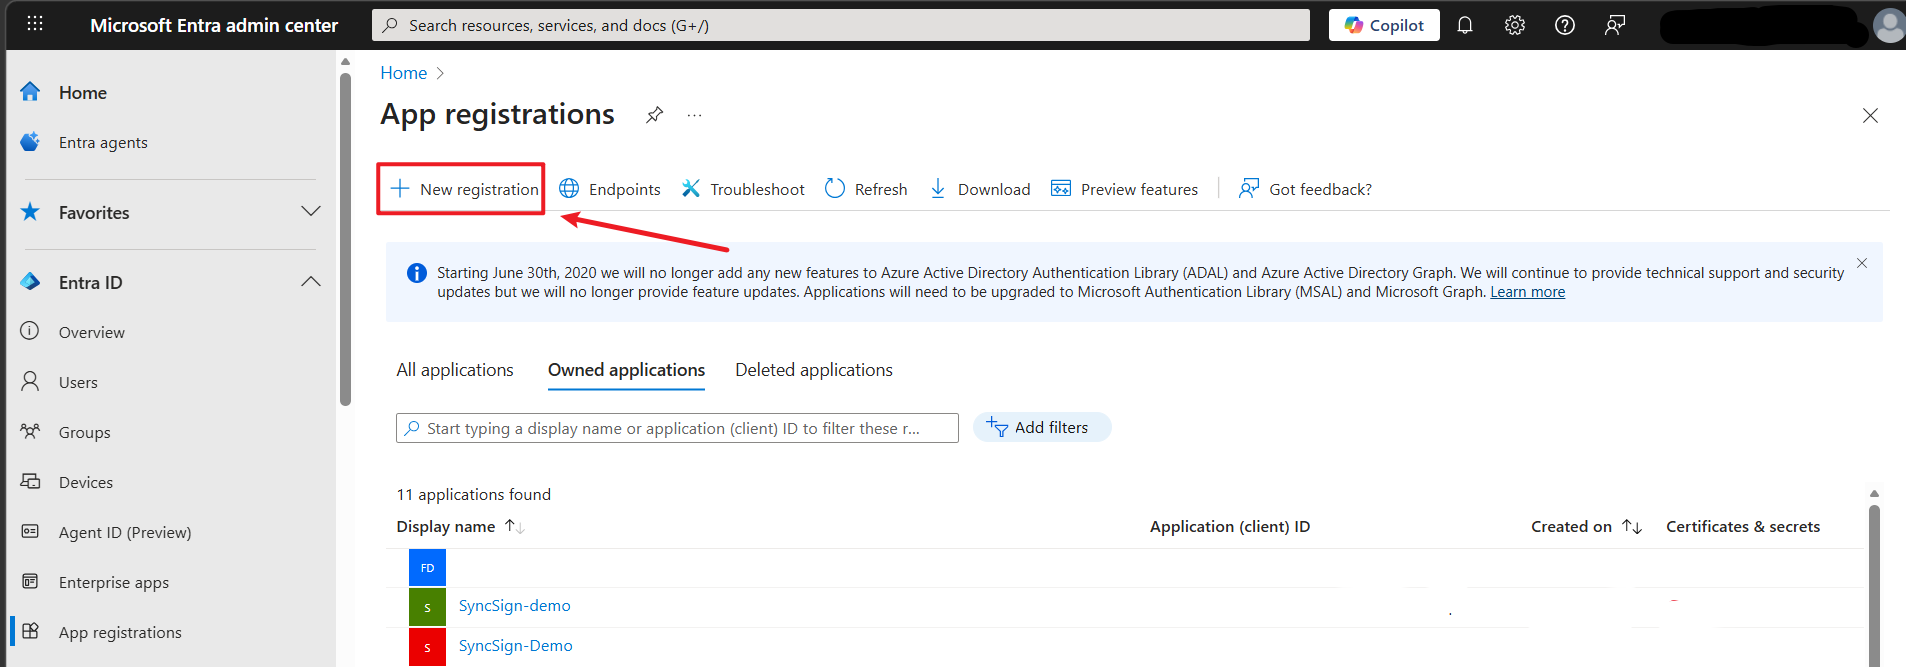Dismiss the ADAL information banner
This screenshot has width=1906, height=667.
point(1861,263)
